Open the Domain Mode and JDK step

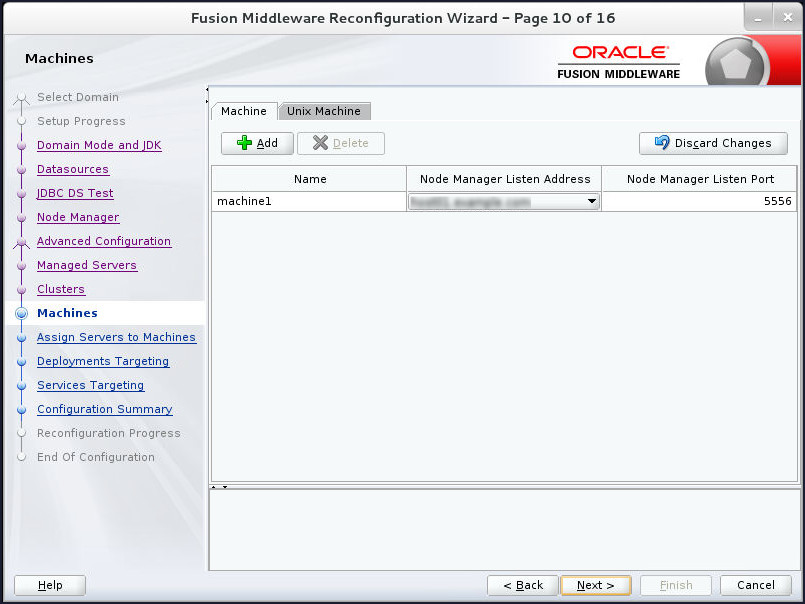coord(99,145)
